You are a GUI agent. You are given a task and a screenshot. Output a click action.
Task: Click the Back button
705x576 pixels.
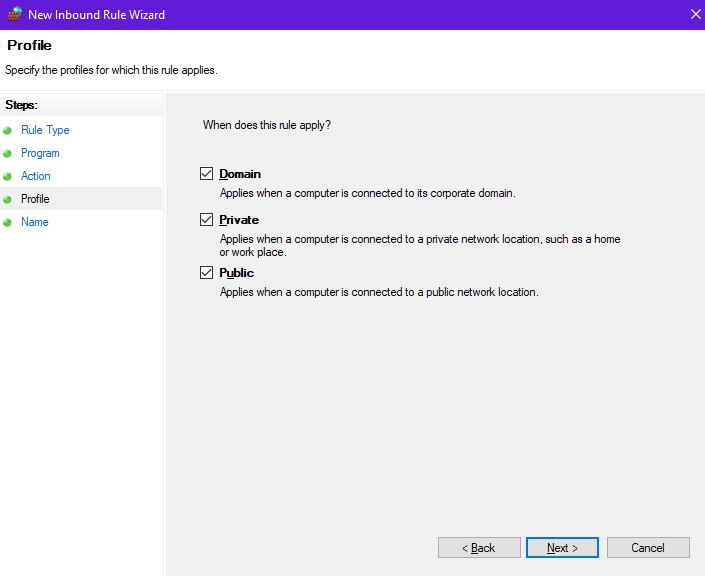(479, 548)
